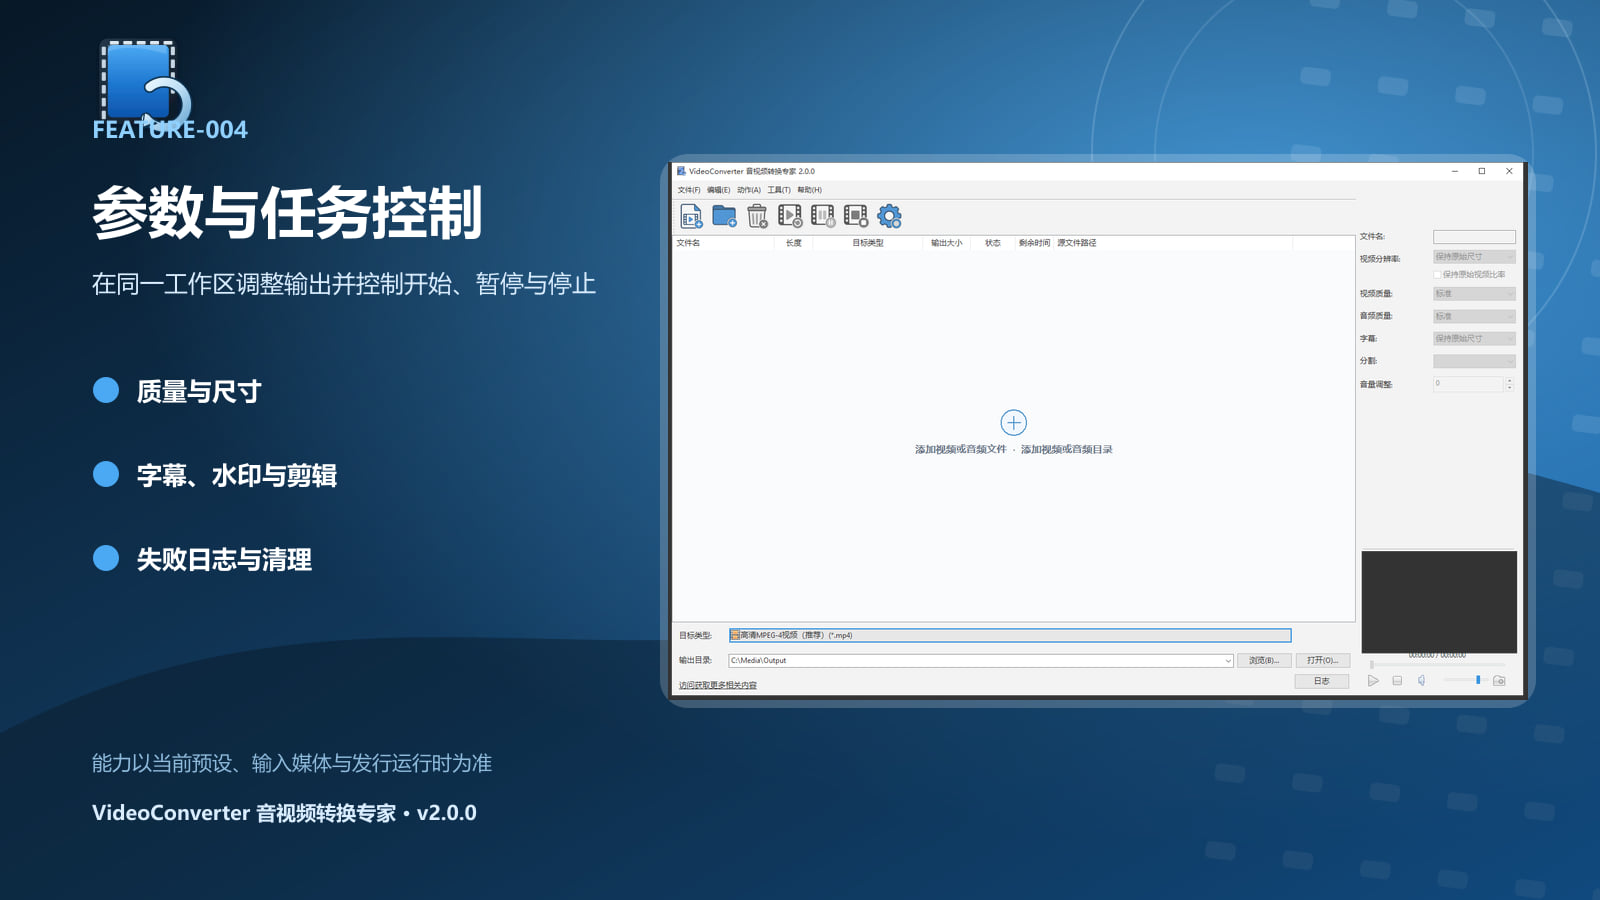Sort by 剩余时间 column header

click(1034, 243)
